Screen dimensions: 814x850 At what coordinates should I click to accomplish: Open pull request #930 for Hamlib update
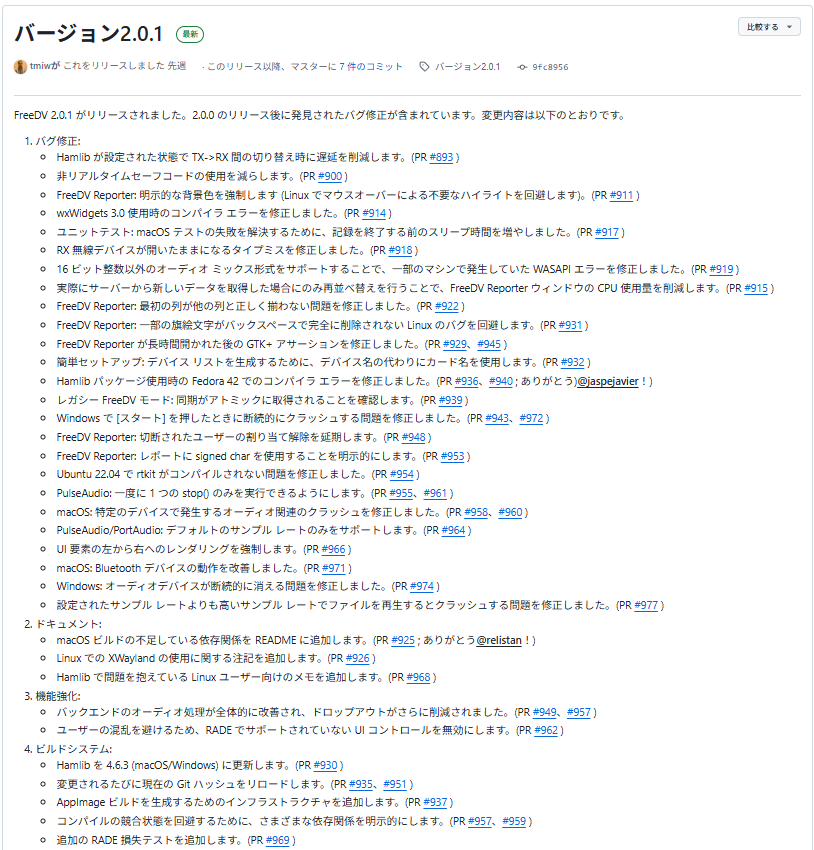pyautogui.click(x=326, y=765)
